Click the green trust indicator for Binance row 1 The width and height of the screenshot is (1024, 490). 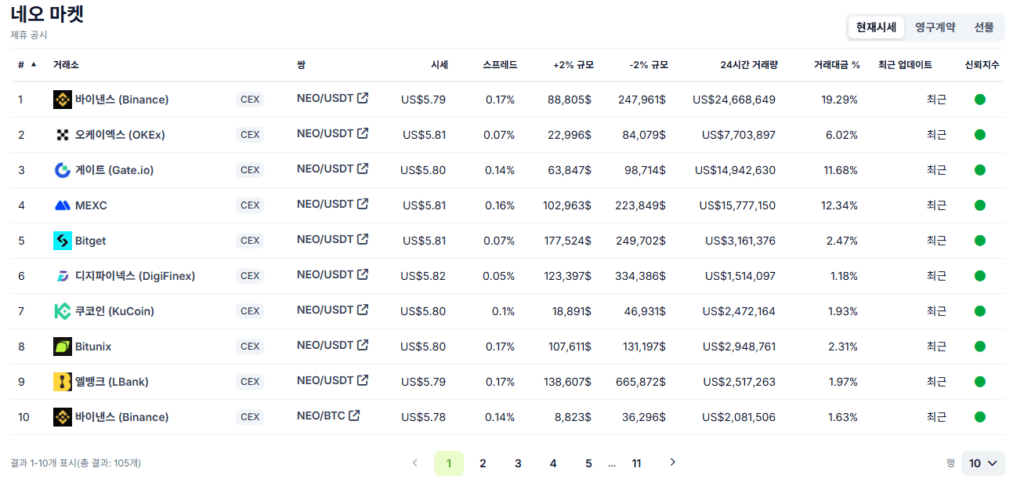[980, 99]
